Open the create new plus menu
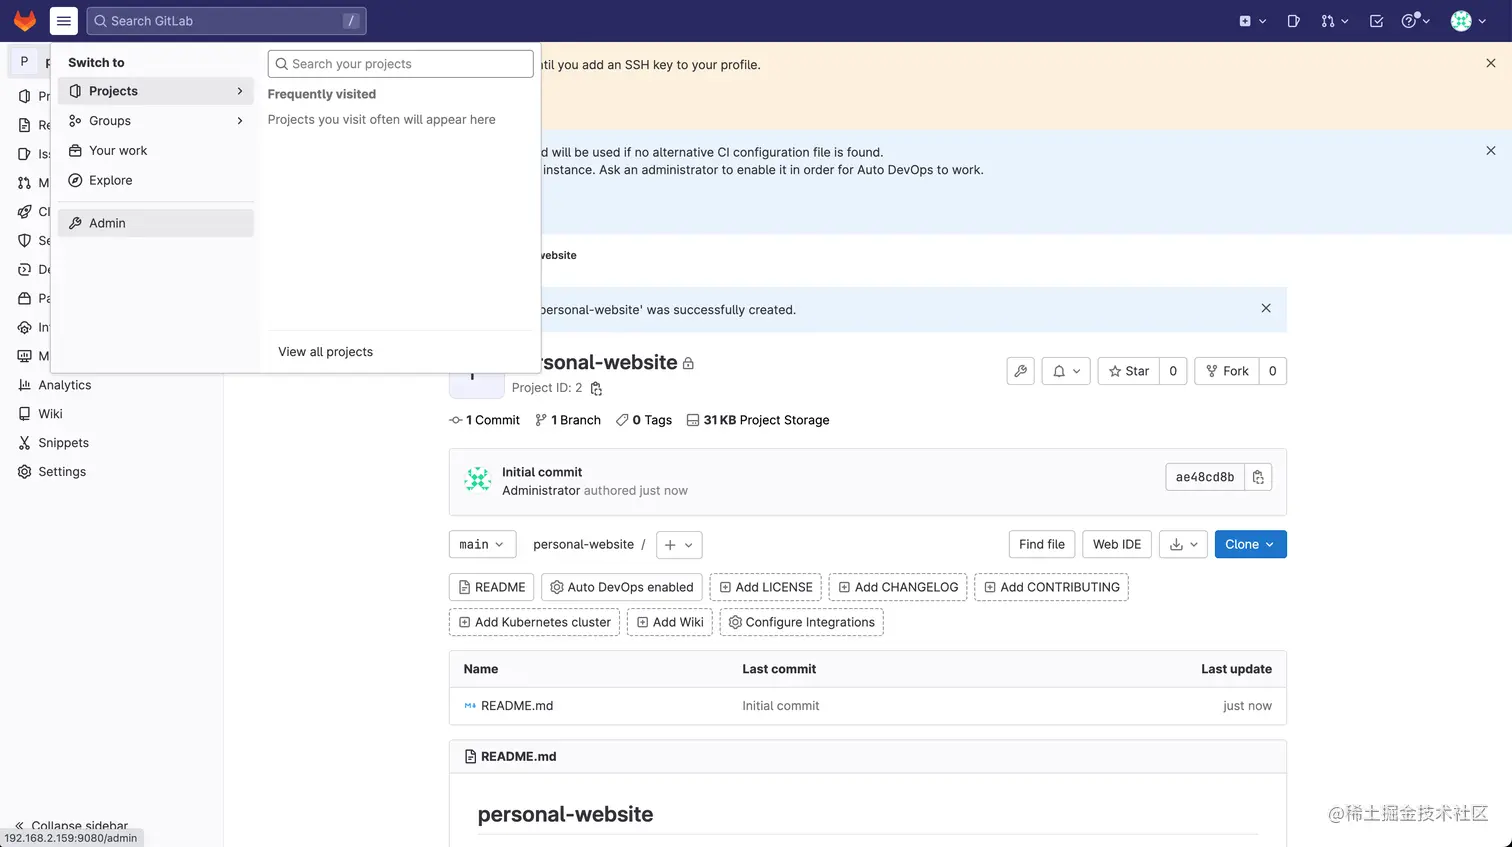The height and width of the screenshot is (847, 1512). tap(1252, 21)
